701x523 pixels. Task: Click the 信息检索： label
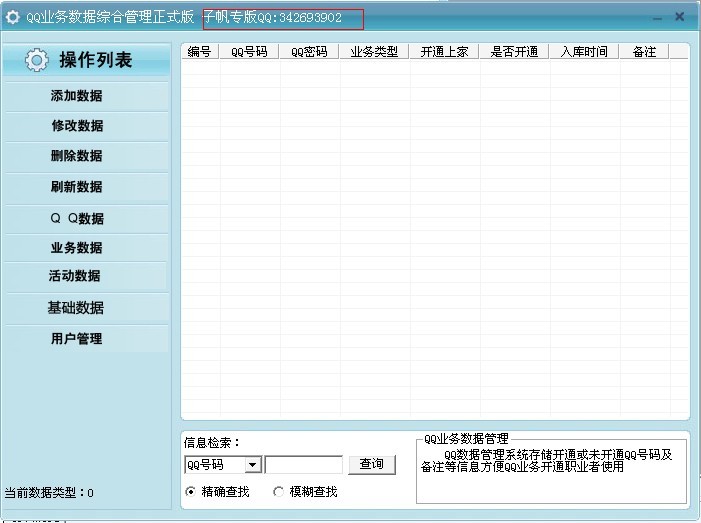coord(212,443)
